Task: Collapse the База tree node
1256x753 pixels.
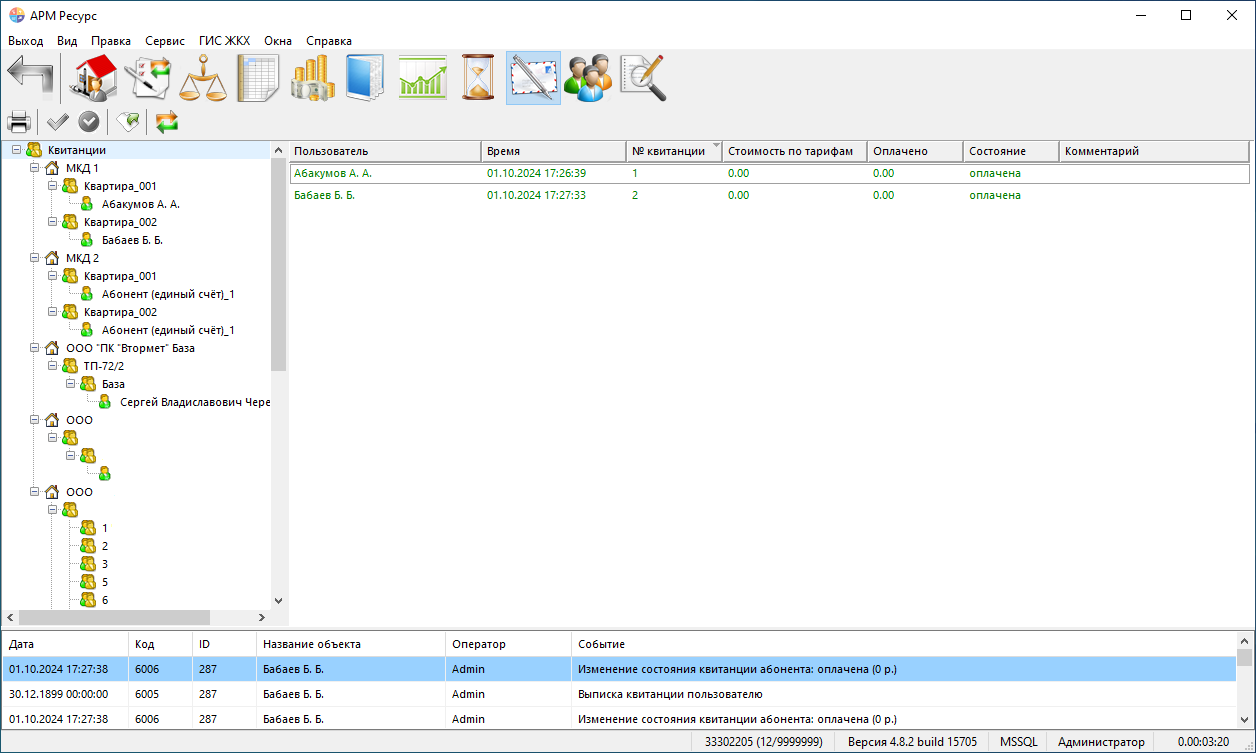Action: click(x=70, y=384)
